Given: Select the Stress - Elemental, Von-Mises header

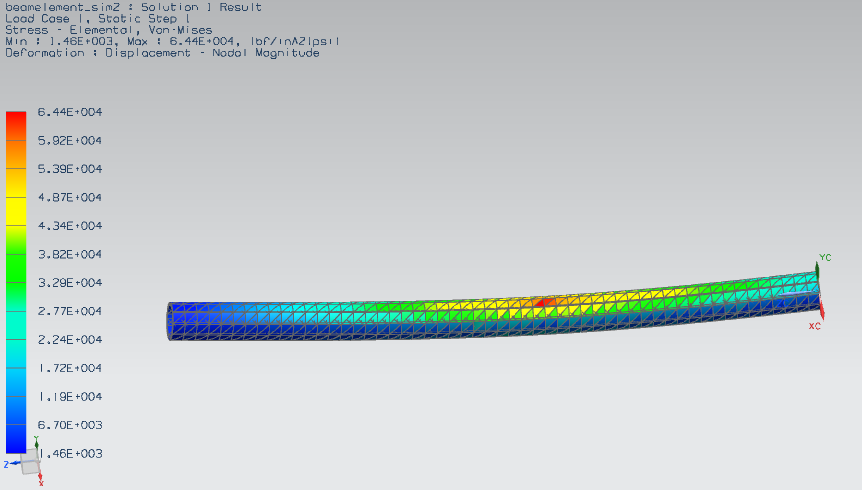Looking at the screenshot, I should (x=108, y=30).
